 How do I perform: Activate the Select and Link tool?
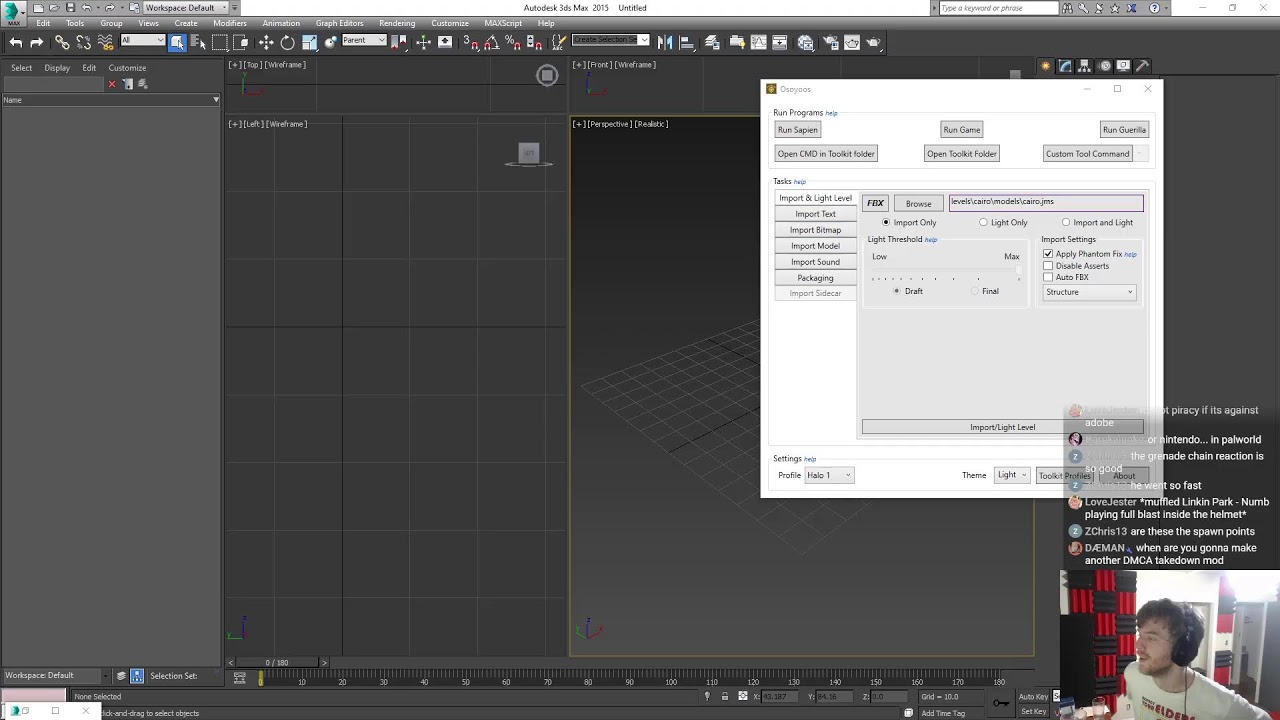click(x=62, y=42)
